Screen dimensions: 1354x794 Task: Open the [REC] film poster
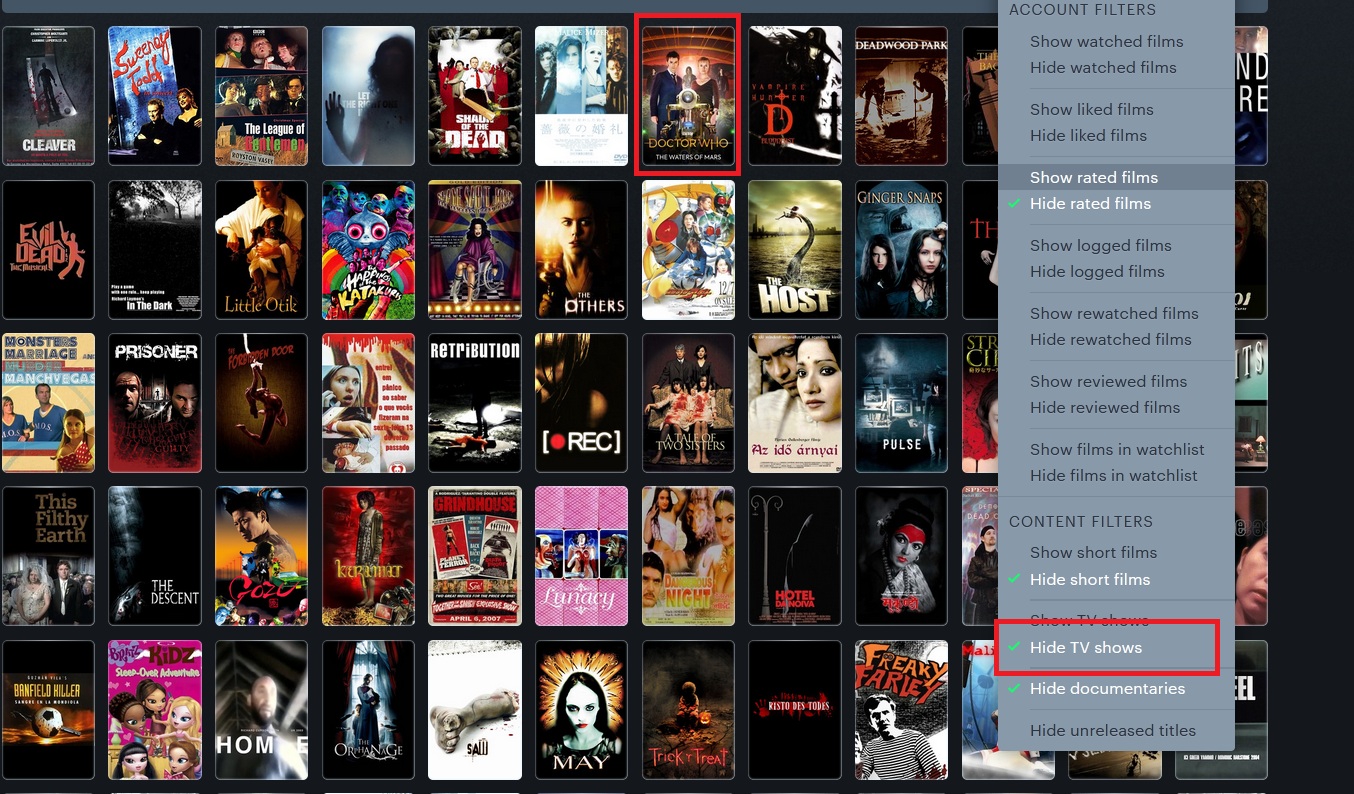581,403
